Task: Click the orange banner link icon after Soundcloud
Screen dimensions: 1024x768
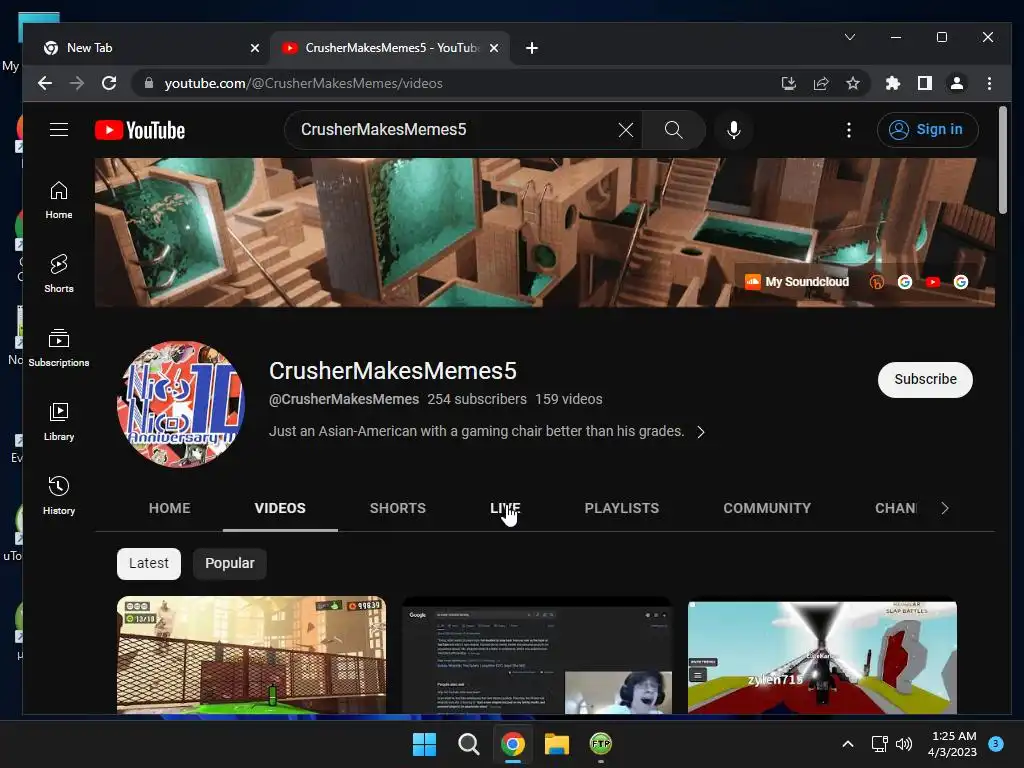Action: point(876,282)
